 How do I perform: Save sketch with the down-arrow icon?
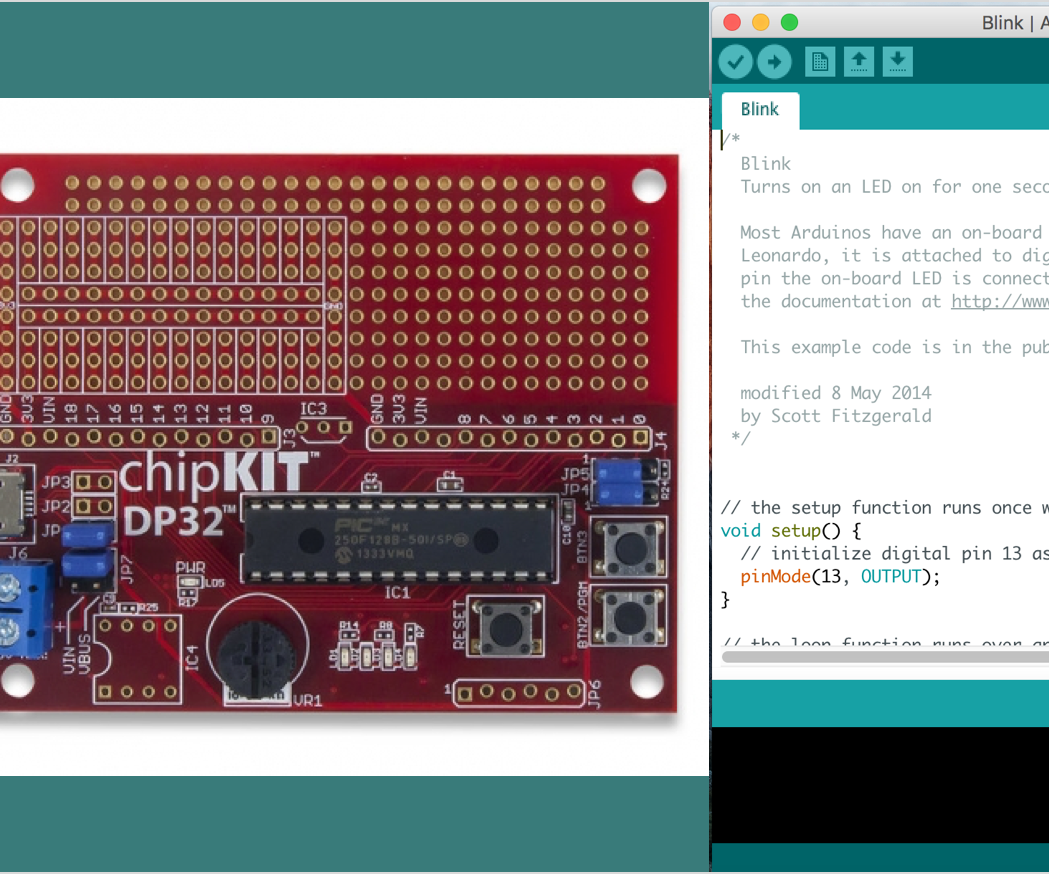[897, 62]
